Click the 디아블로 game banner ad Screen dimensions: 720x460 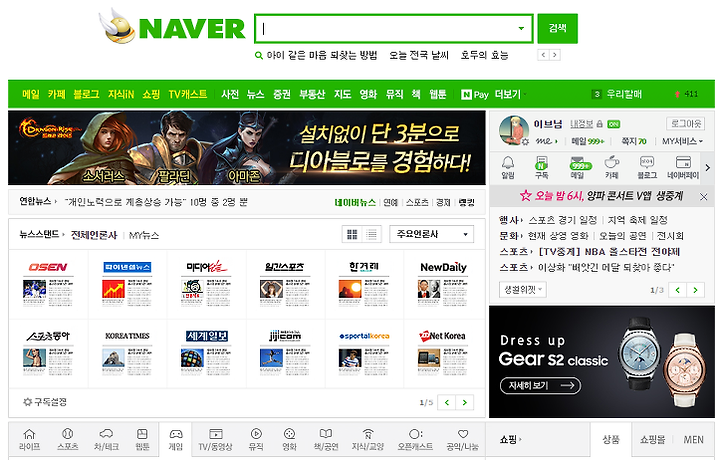coord(247,147)
